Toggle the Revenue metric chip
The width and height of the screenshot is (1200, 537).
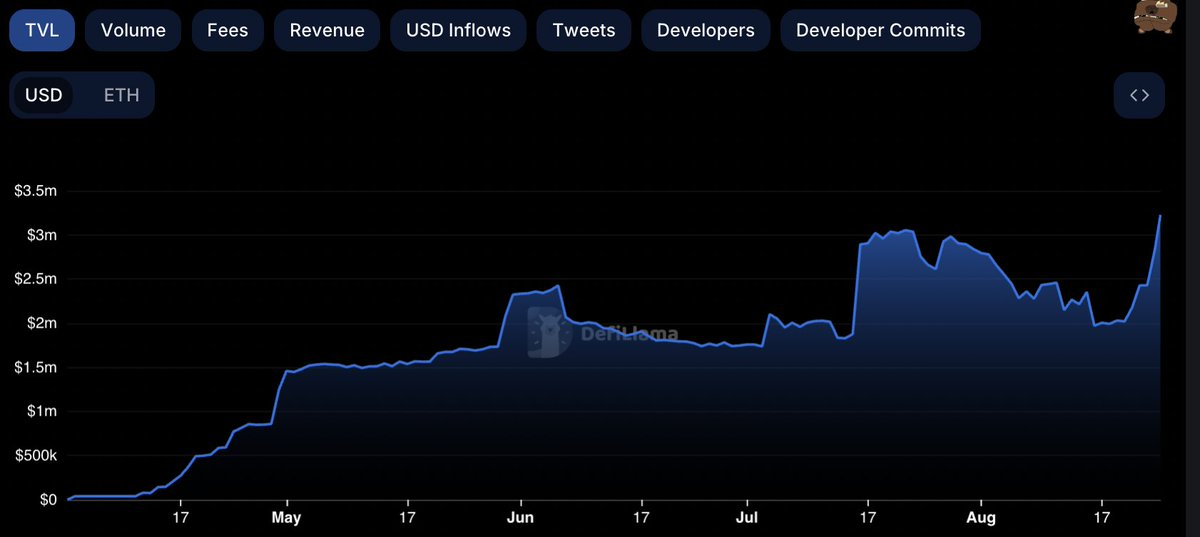(x=327, y=30)
